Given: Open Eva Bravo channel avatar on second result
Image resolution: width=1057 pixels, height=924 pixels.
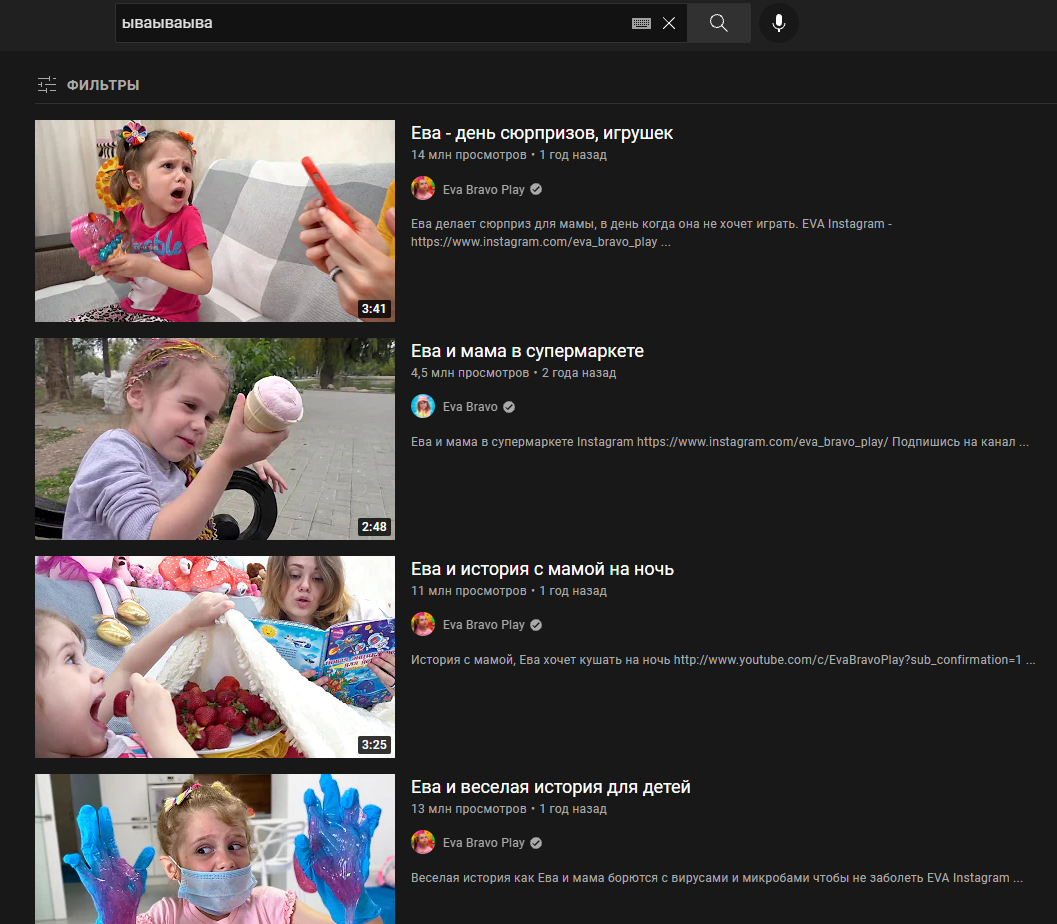Looking at the screenshot, I should click(423, 406).
